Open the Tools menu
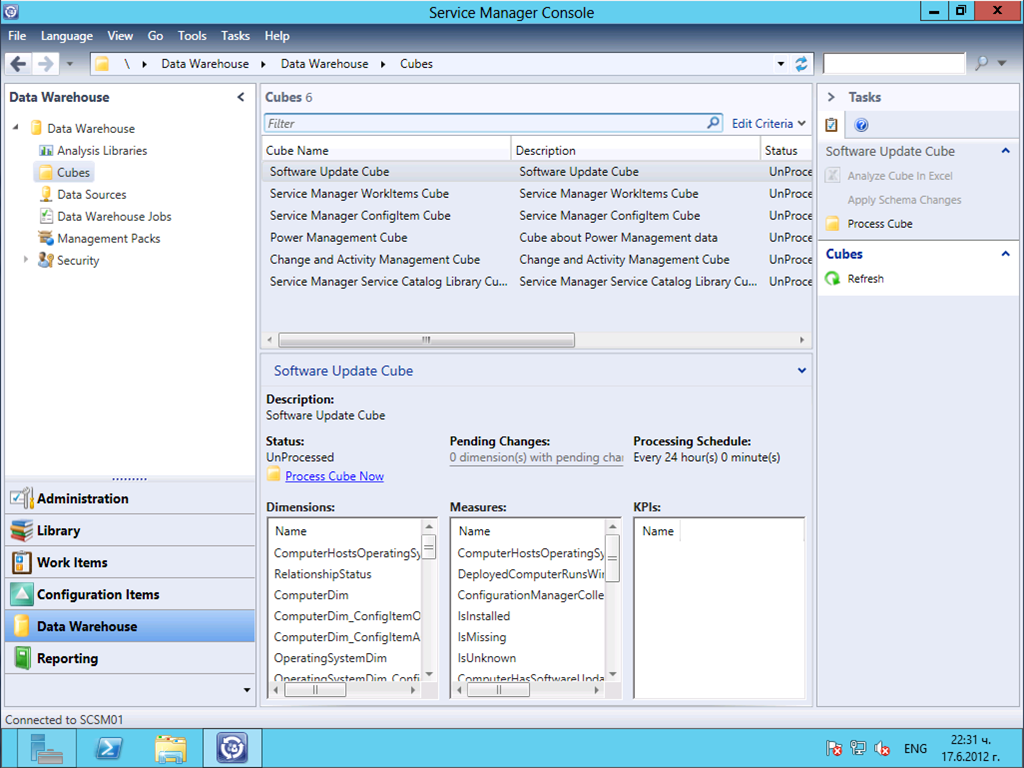The image size is (1024, 768). (192, 36)
